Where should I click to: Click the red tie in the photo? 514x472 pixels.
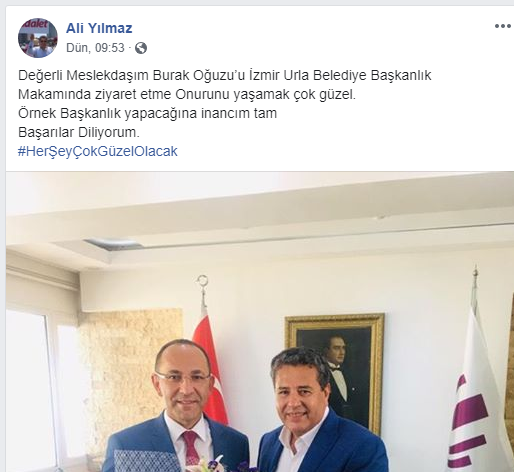pos(191,447)
